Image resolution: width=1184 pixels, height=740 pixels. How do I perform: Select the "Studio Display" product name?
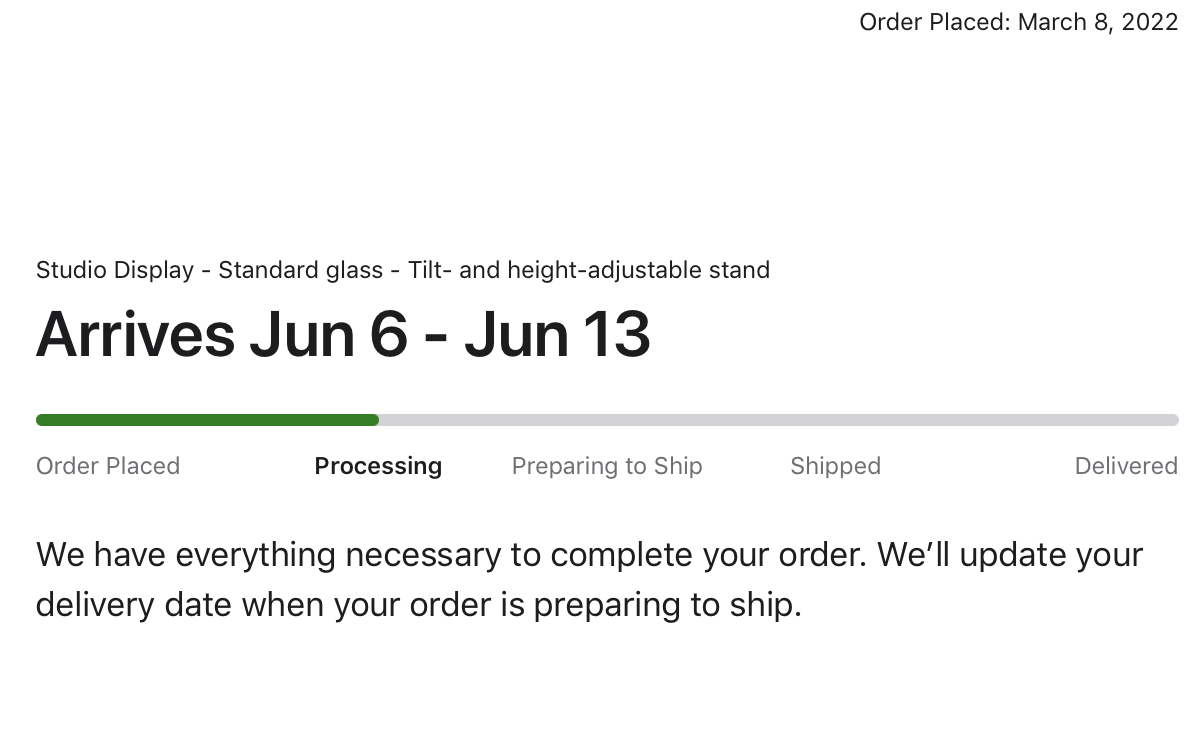114,270
